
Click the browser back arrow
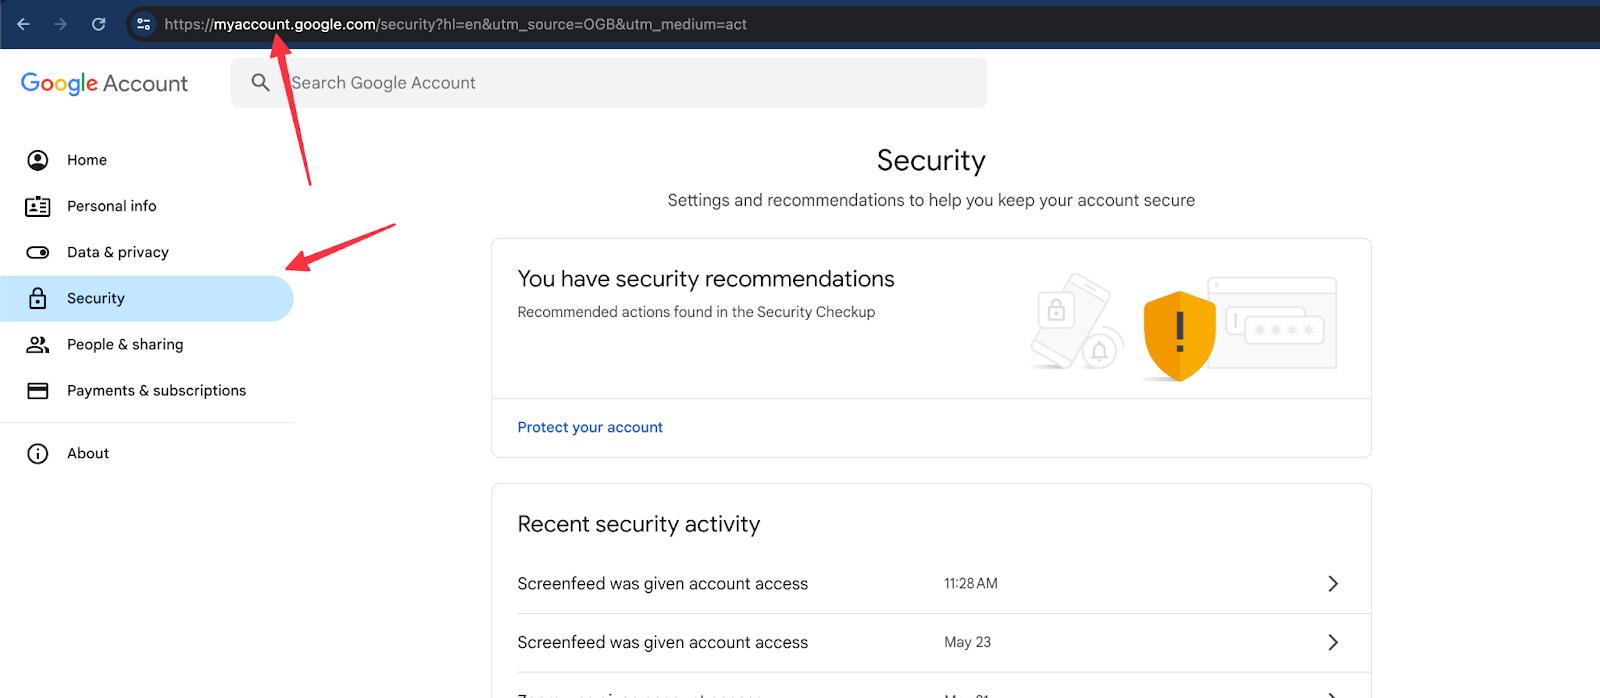pyautogui.click(x=24, y=24)
